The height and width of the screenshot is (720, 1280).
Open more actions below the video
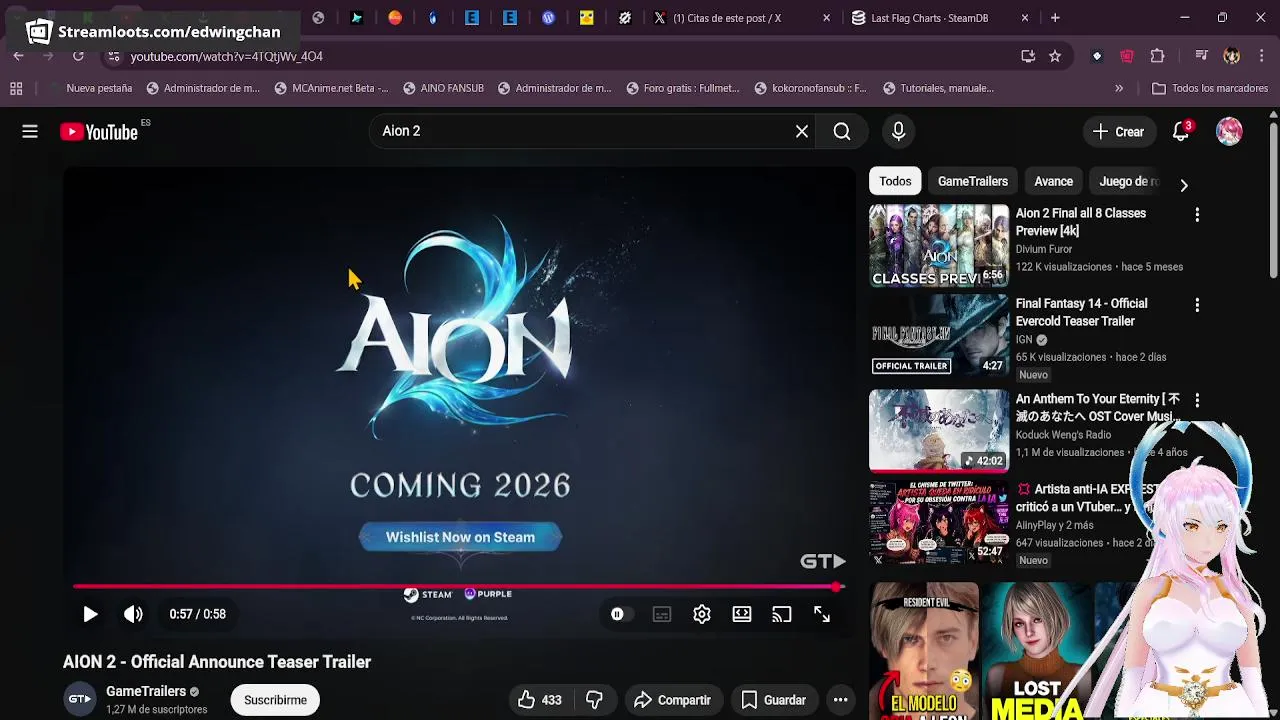841,700
